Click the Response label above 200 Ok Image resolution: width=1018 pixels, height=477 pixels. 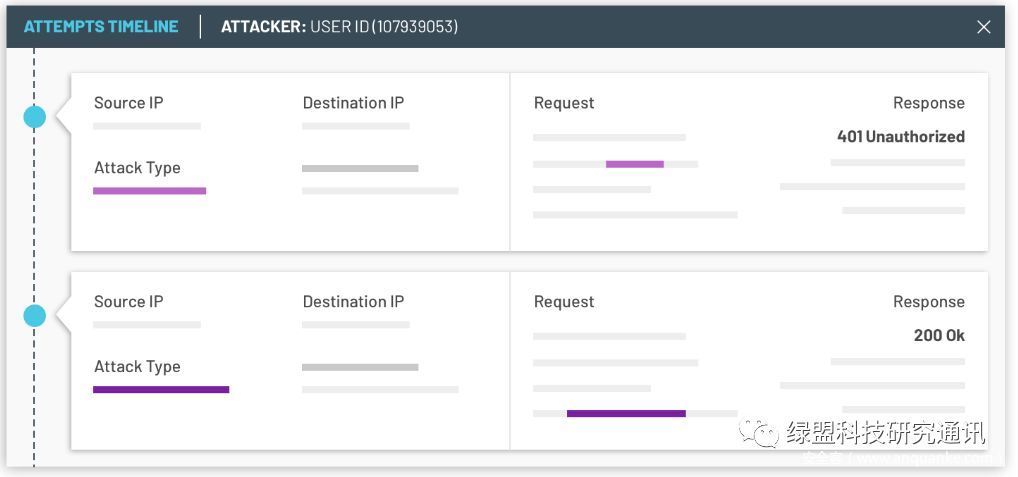[x=928, y=302]
